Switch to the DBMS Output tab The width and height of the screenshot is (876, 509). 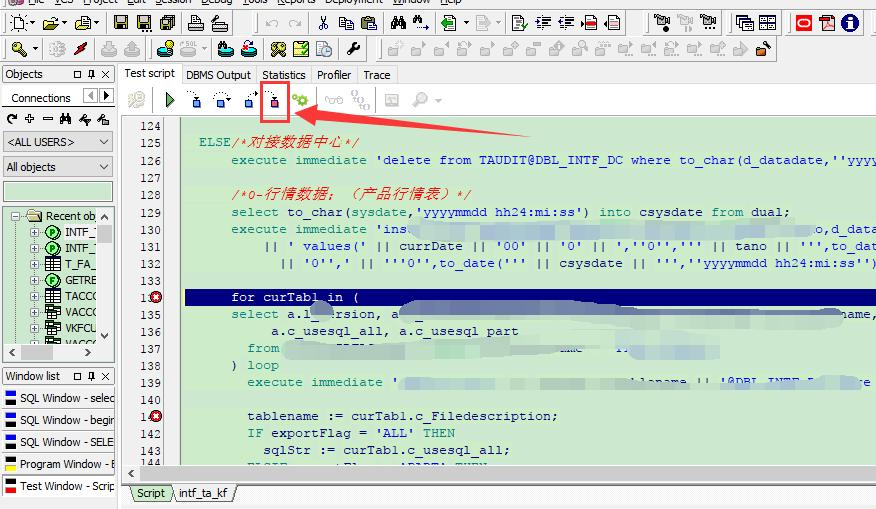point(218,75)
